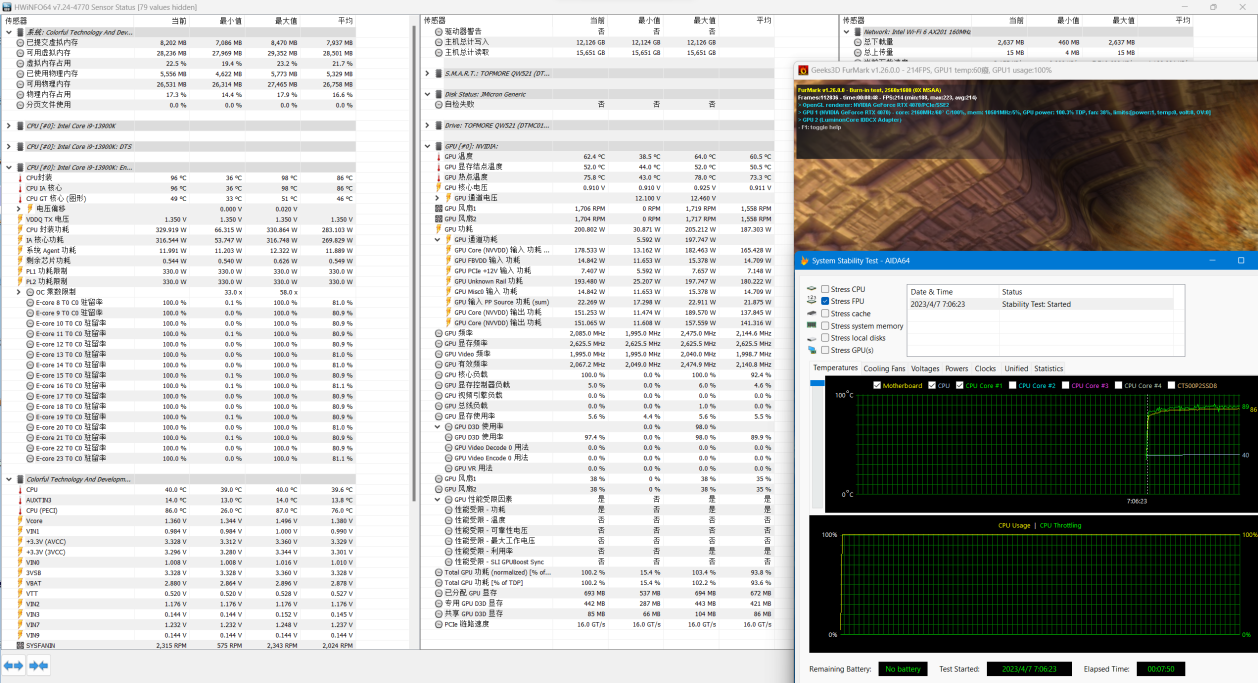Click the memory chip icon beside Stress system memory
The image size is (1258, 683).
[812, 326]
